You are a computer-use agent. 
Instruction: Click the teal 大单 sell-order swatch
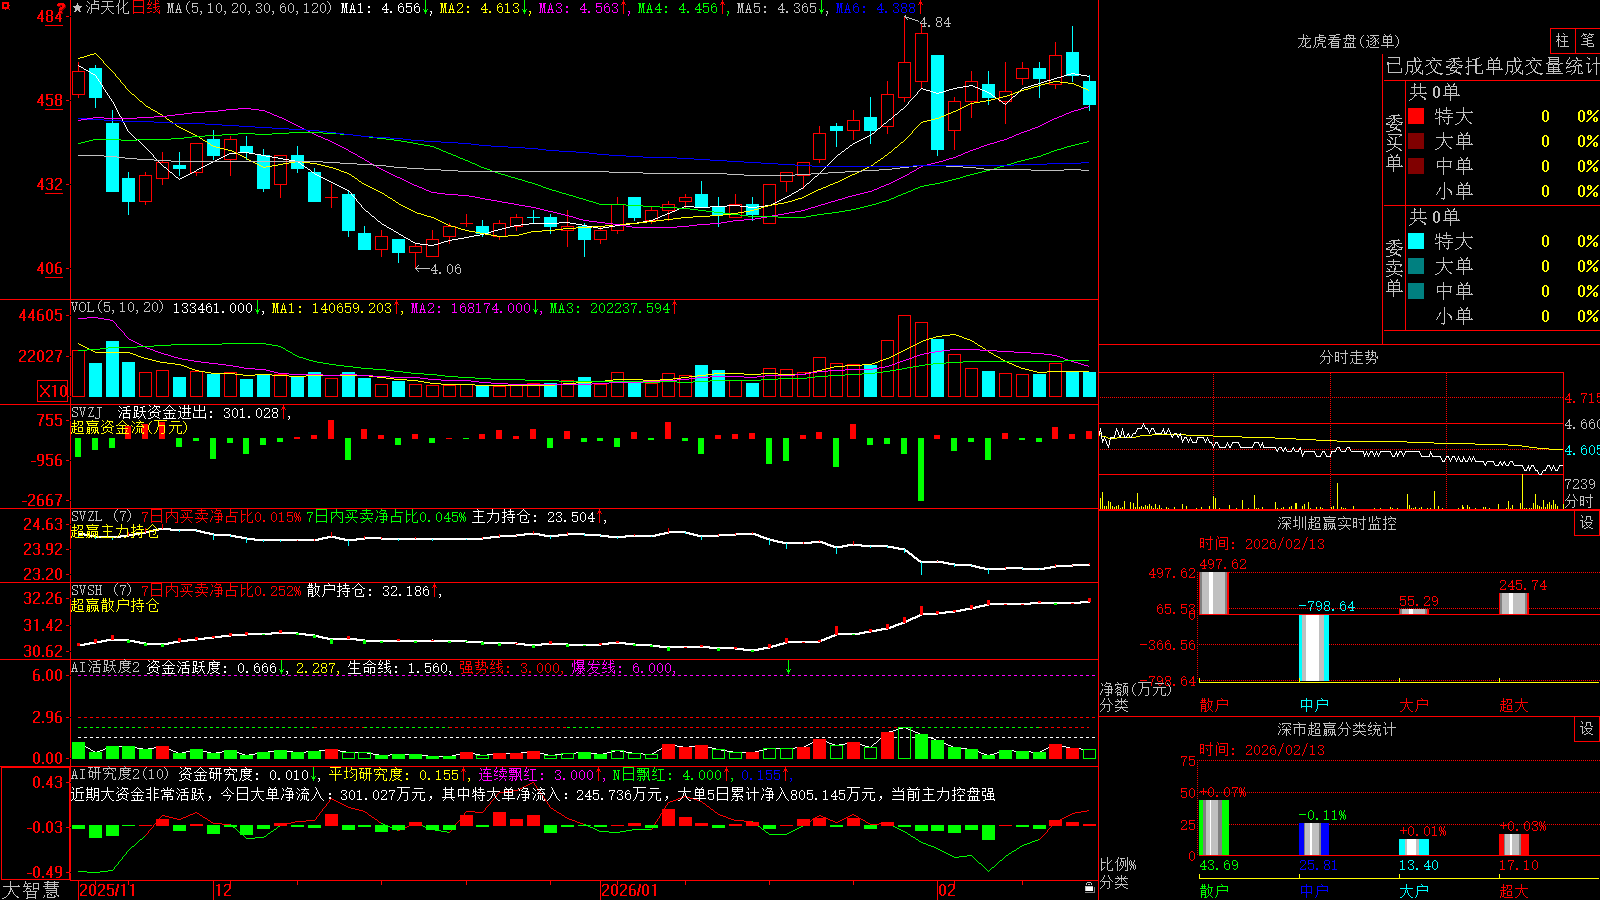click(1416, 266)
